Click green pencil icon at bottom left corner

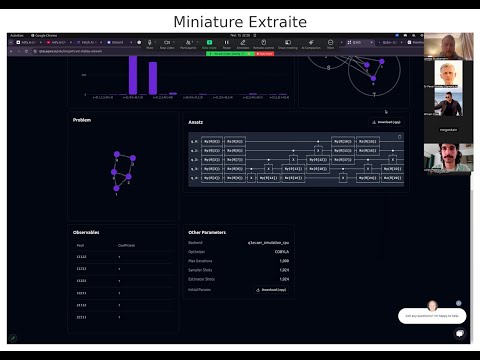pyautogui.click(x=13, y=338)
